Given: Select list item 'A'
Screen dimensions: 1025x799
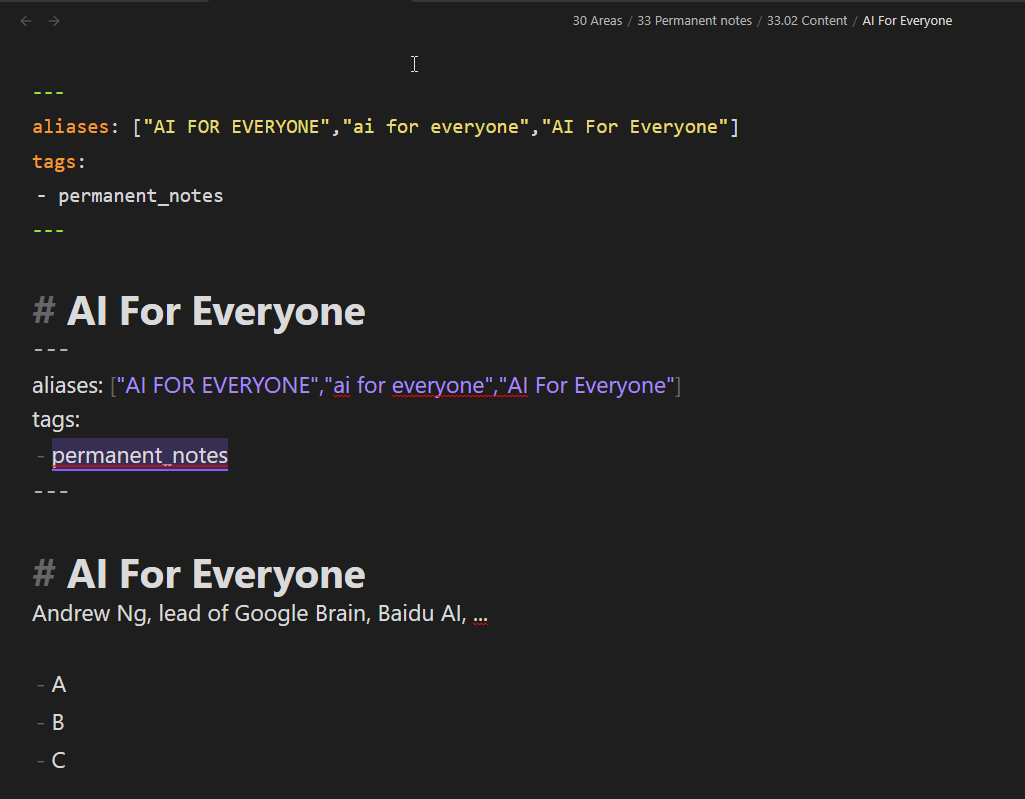Looking at the screenshot, I should 59,685.
